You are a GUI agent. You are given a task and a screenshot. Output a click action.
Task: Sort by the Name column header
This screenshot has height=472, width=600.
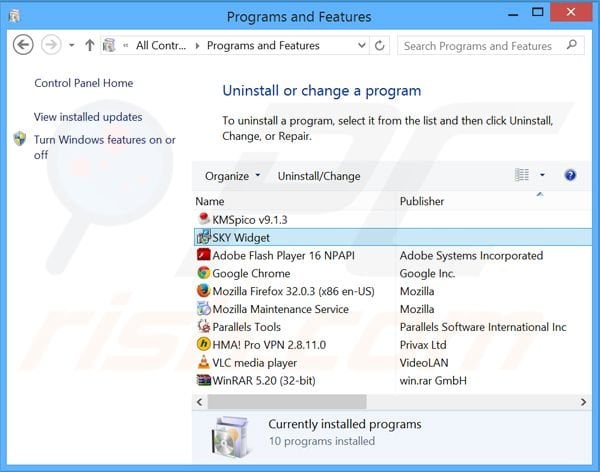pos(295,201)
